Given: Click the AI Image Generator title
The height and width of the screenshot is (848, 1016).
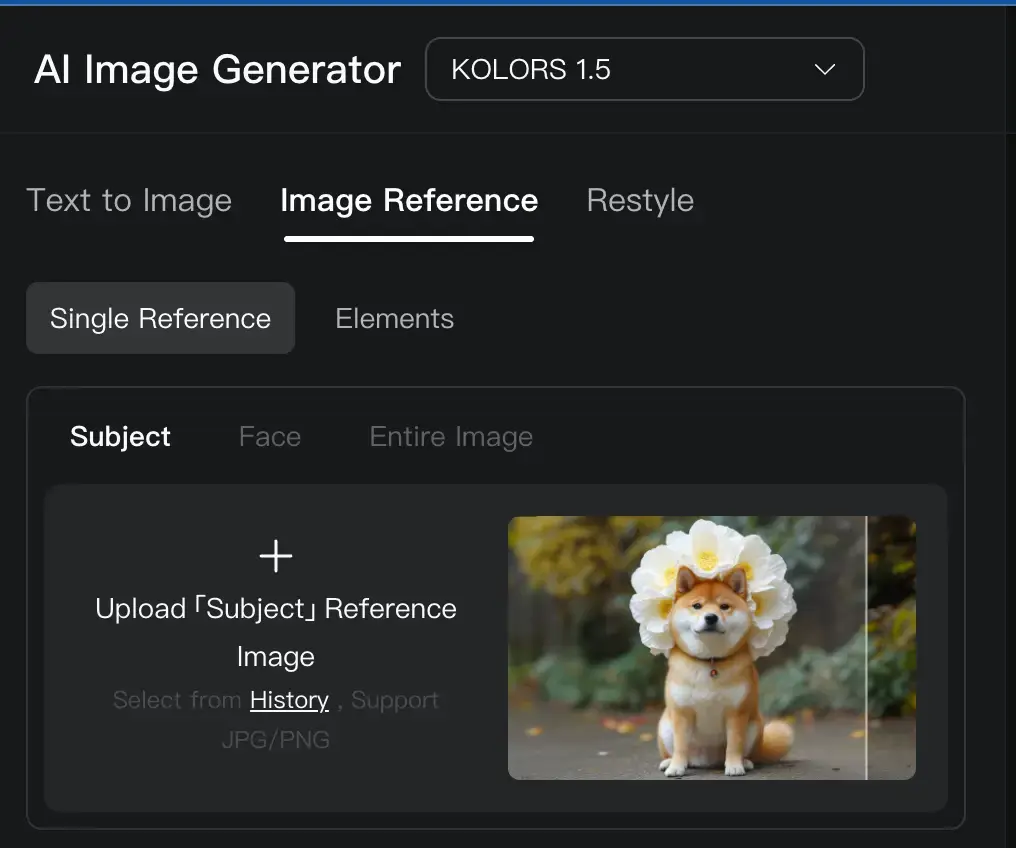Looking at the screenshot, I should click(x=218, y=69).
